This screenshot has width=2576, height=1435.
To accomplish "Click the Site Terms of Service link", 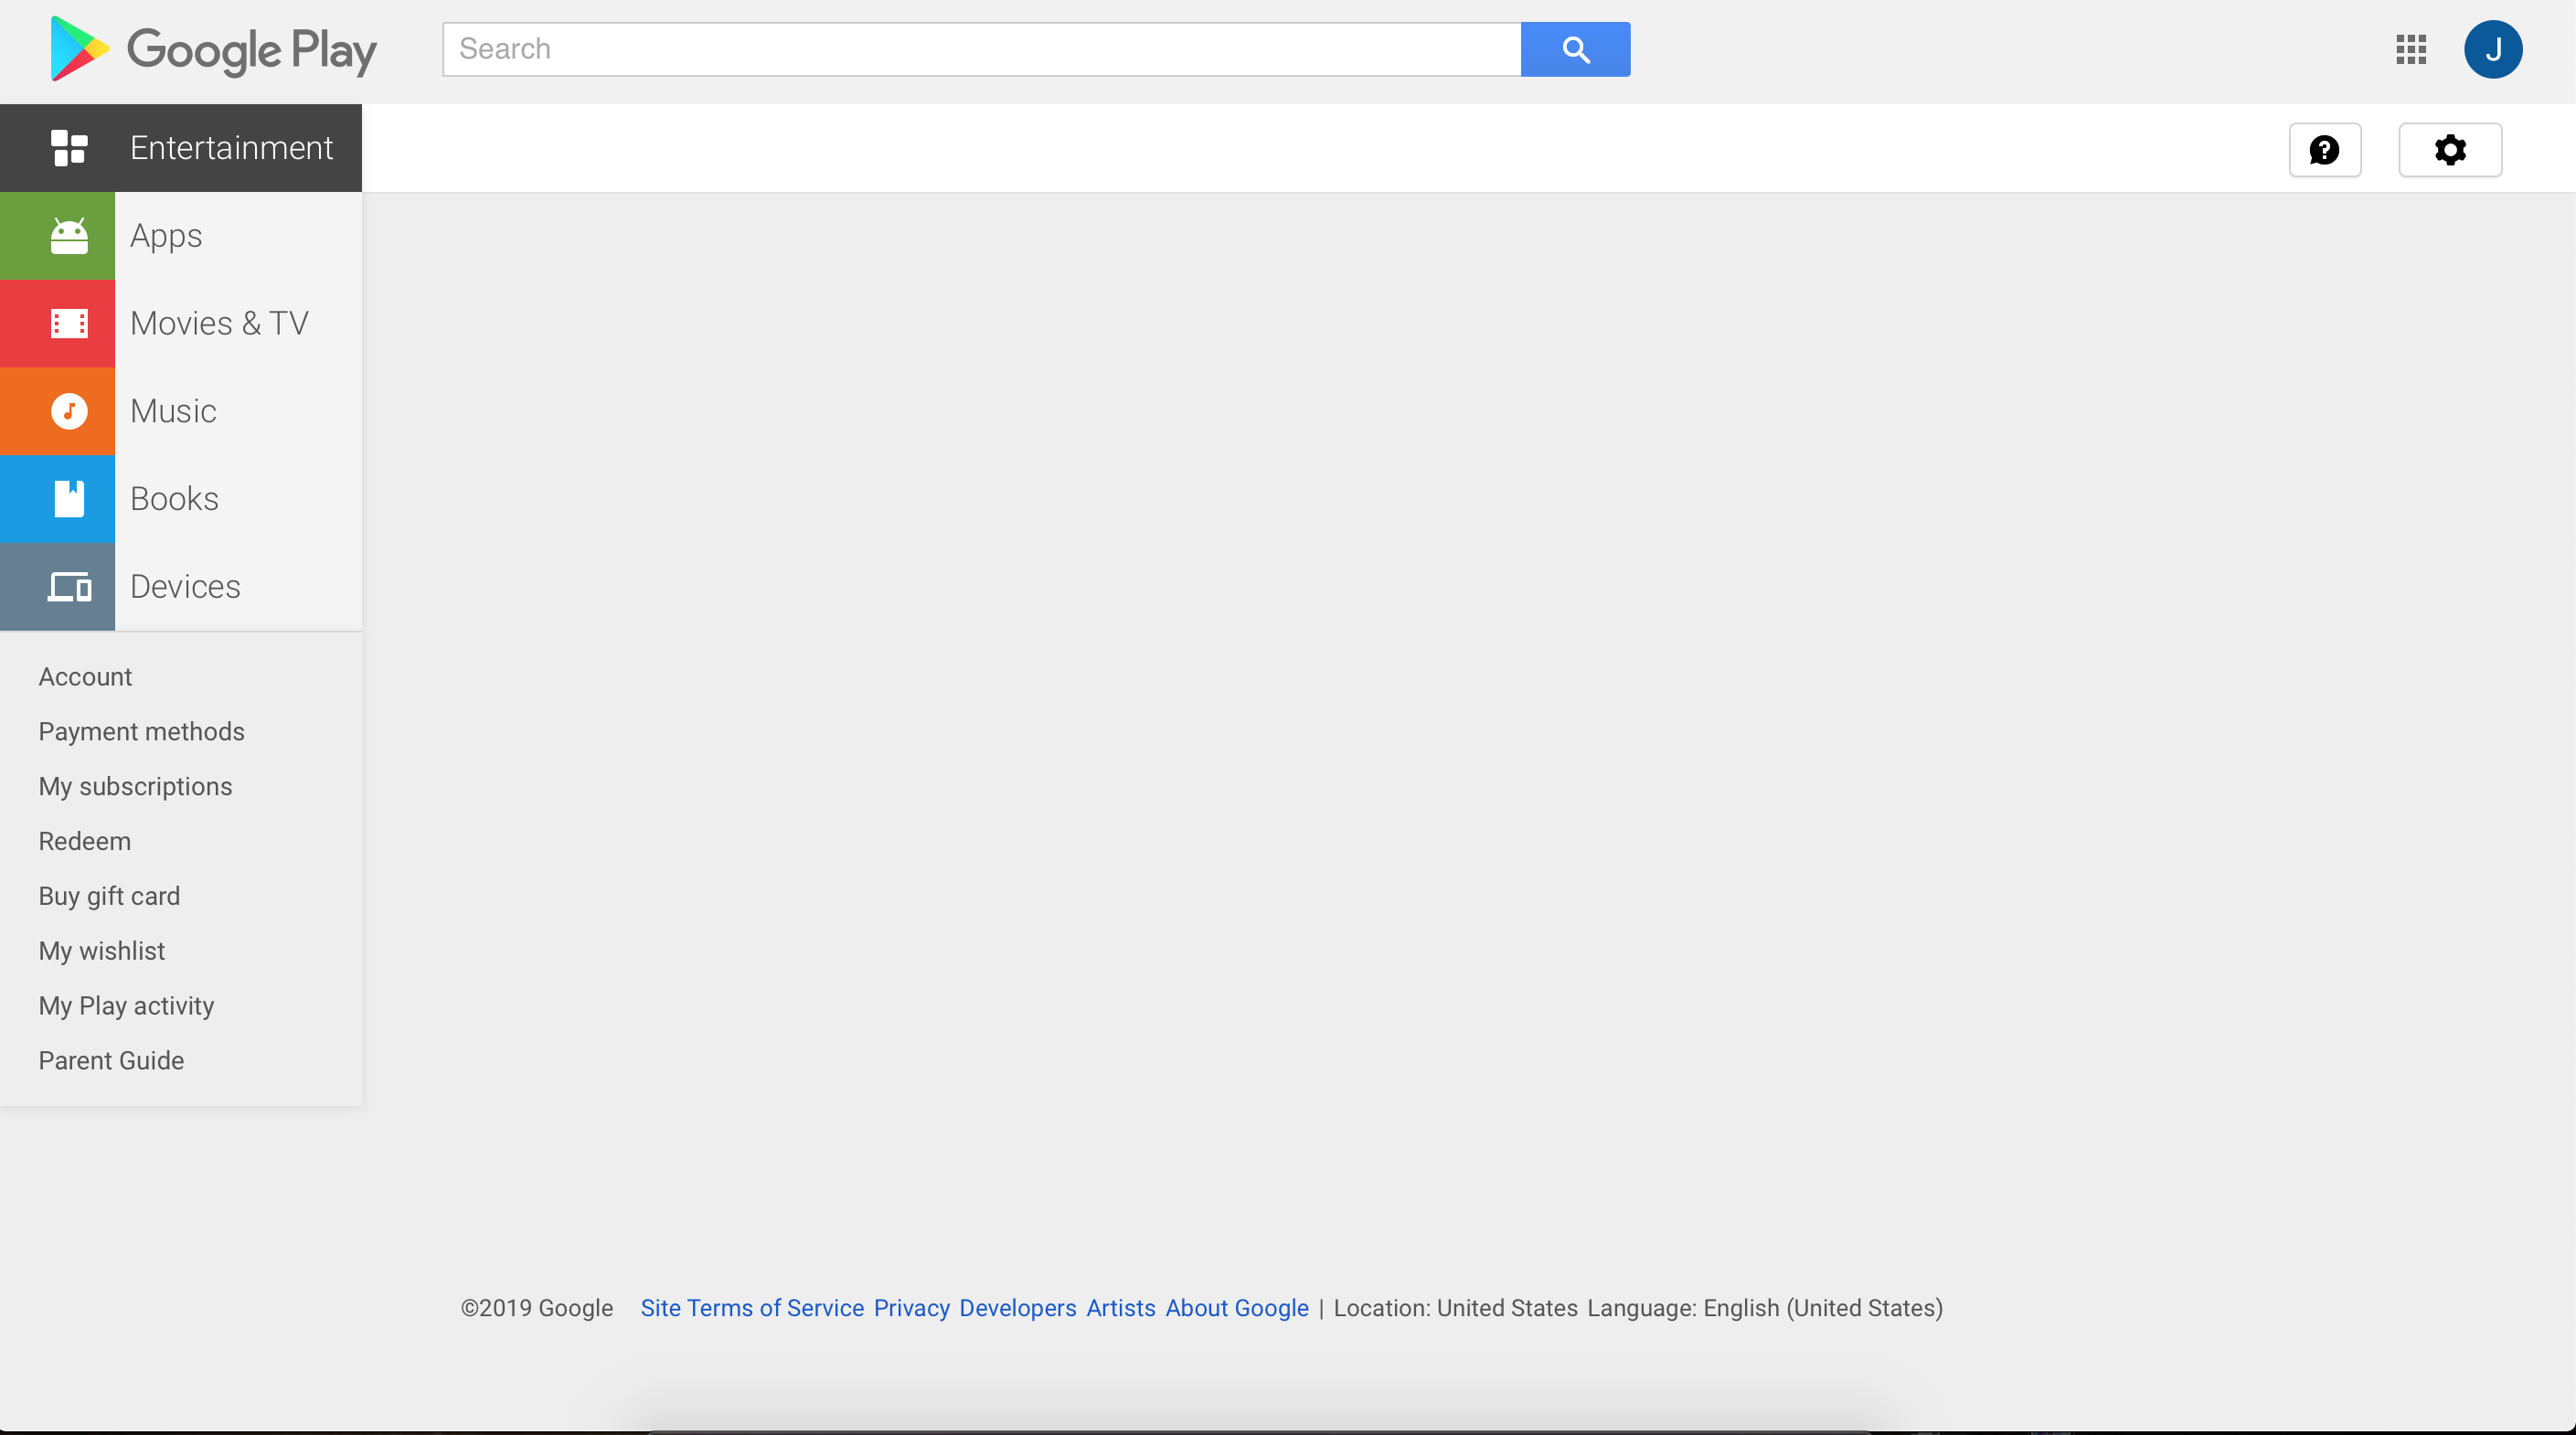I will tap(751, 1308).
